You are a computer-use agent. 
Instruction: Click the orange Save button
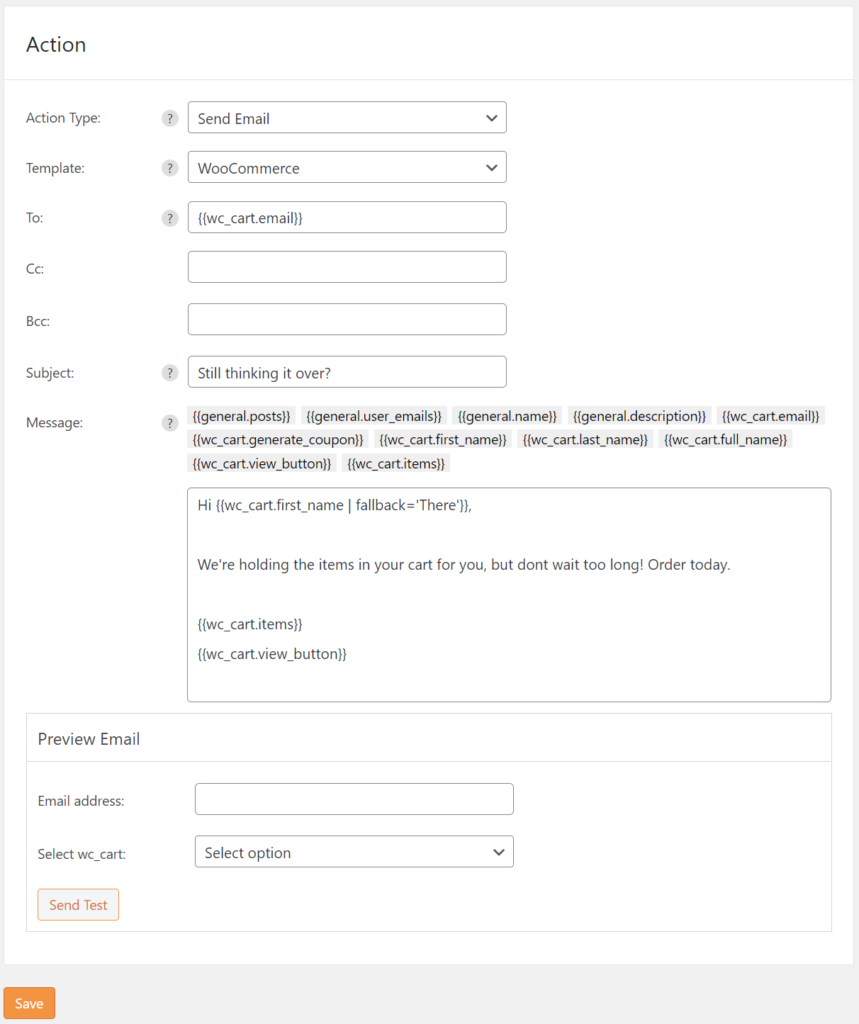point(29,1003)
